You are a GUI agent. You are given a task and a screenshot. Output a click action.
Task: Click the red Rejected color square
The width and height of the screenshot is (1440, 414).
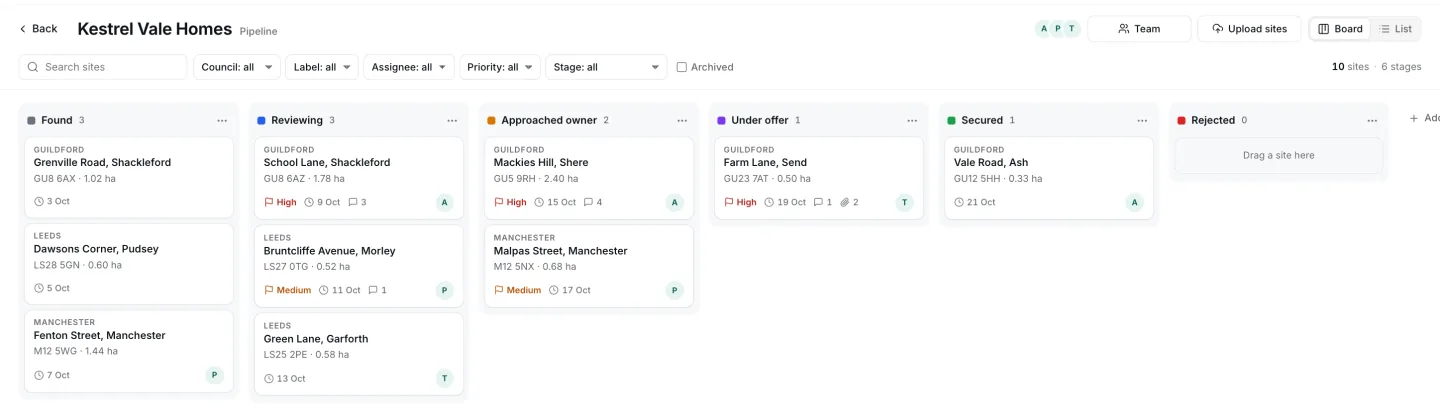[x=1182, y=120]
